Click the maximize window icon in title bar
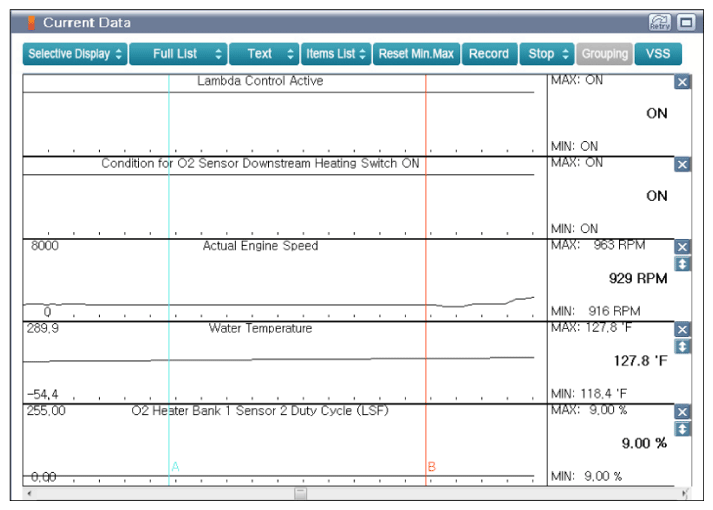This screenshot has height=510, width=713. [687, 22]
